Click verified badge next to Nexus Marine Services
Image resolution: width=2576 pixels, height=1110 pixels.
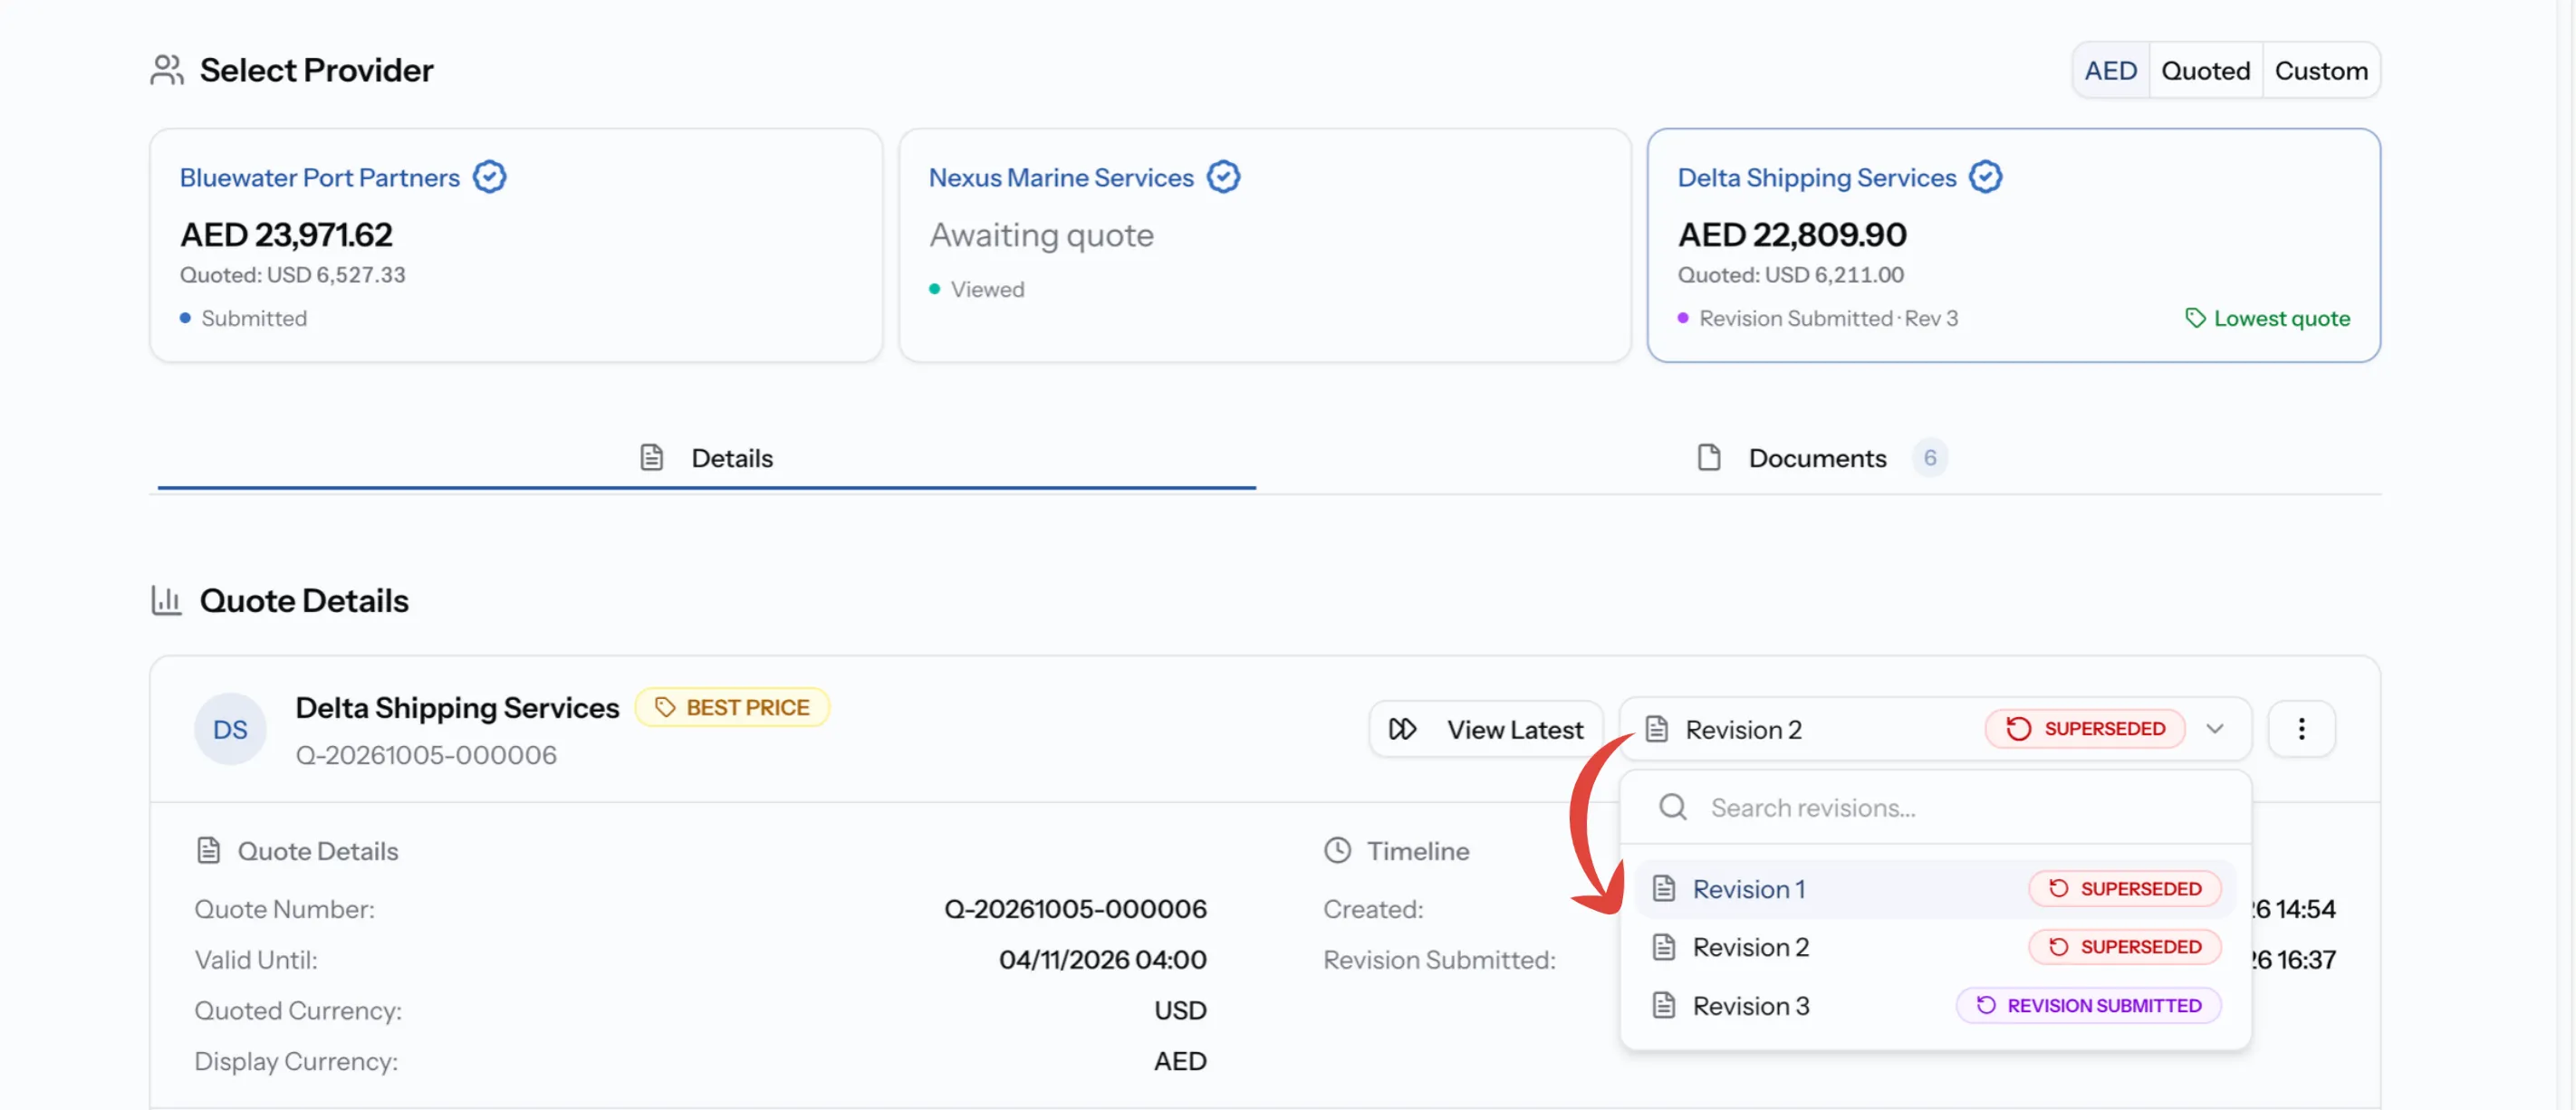[x=1223, y=177]
